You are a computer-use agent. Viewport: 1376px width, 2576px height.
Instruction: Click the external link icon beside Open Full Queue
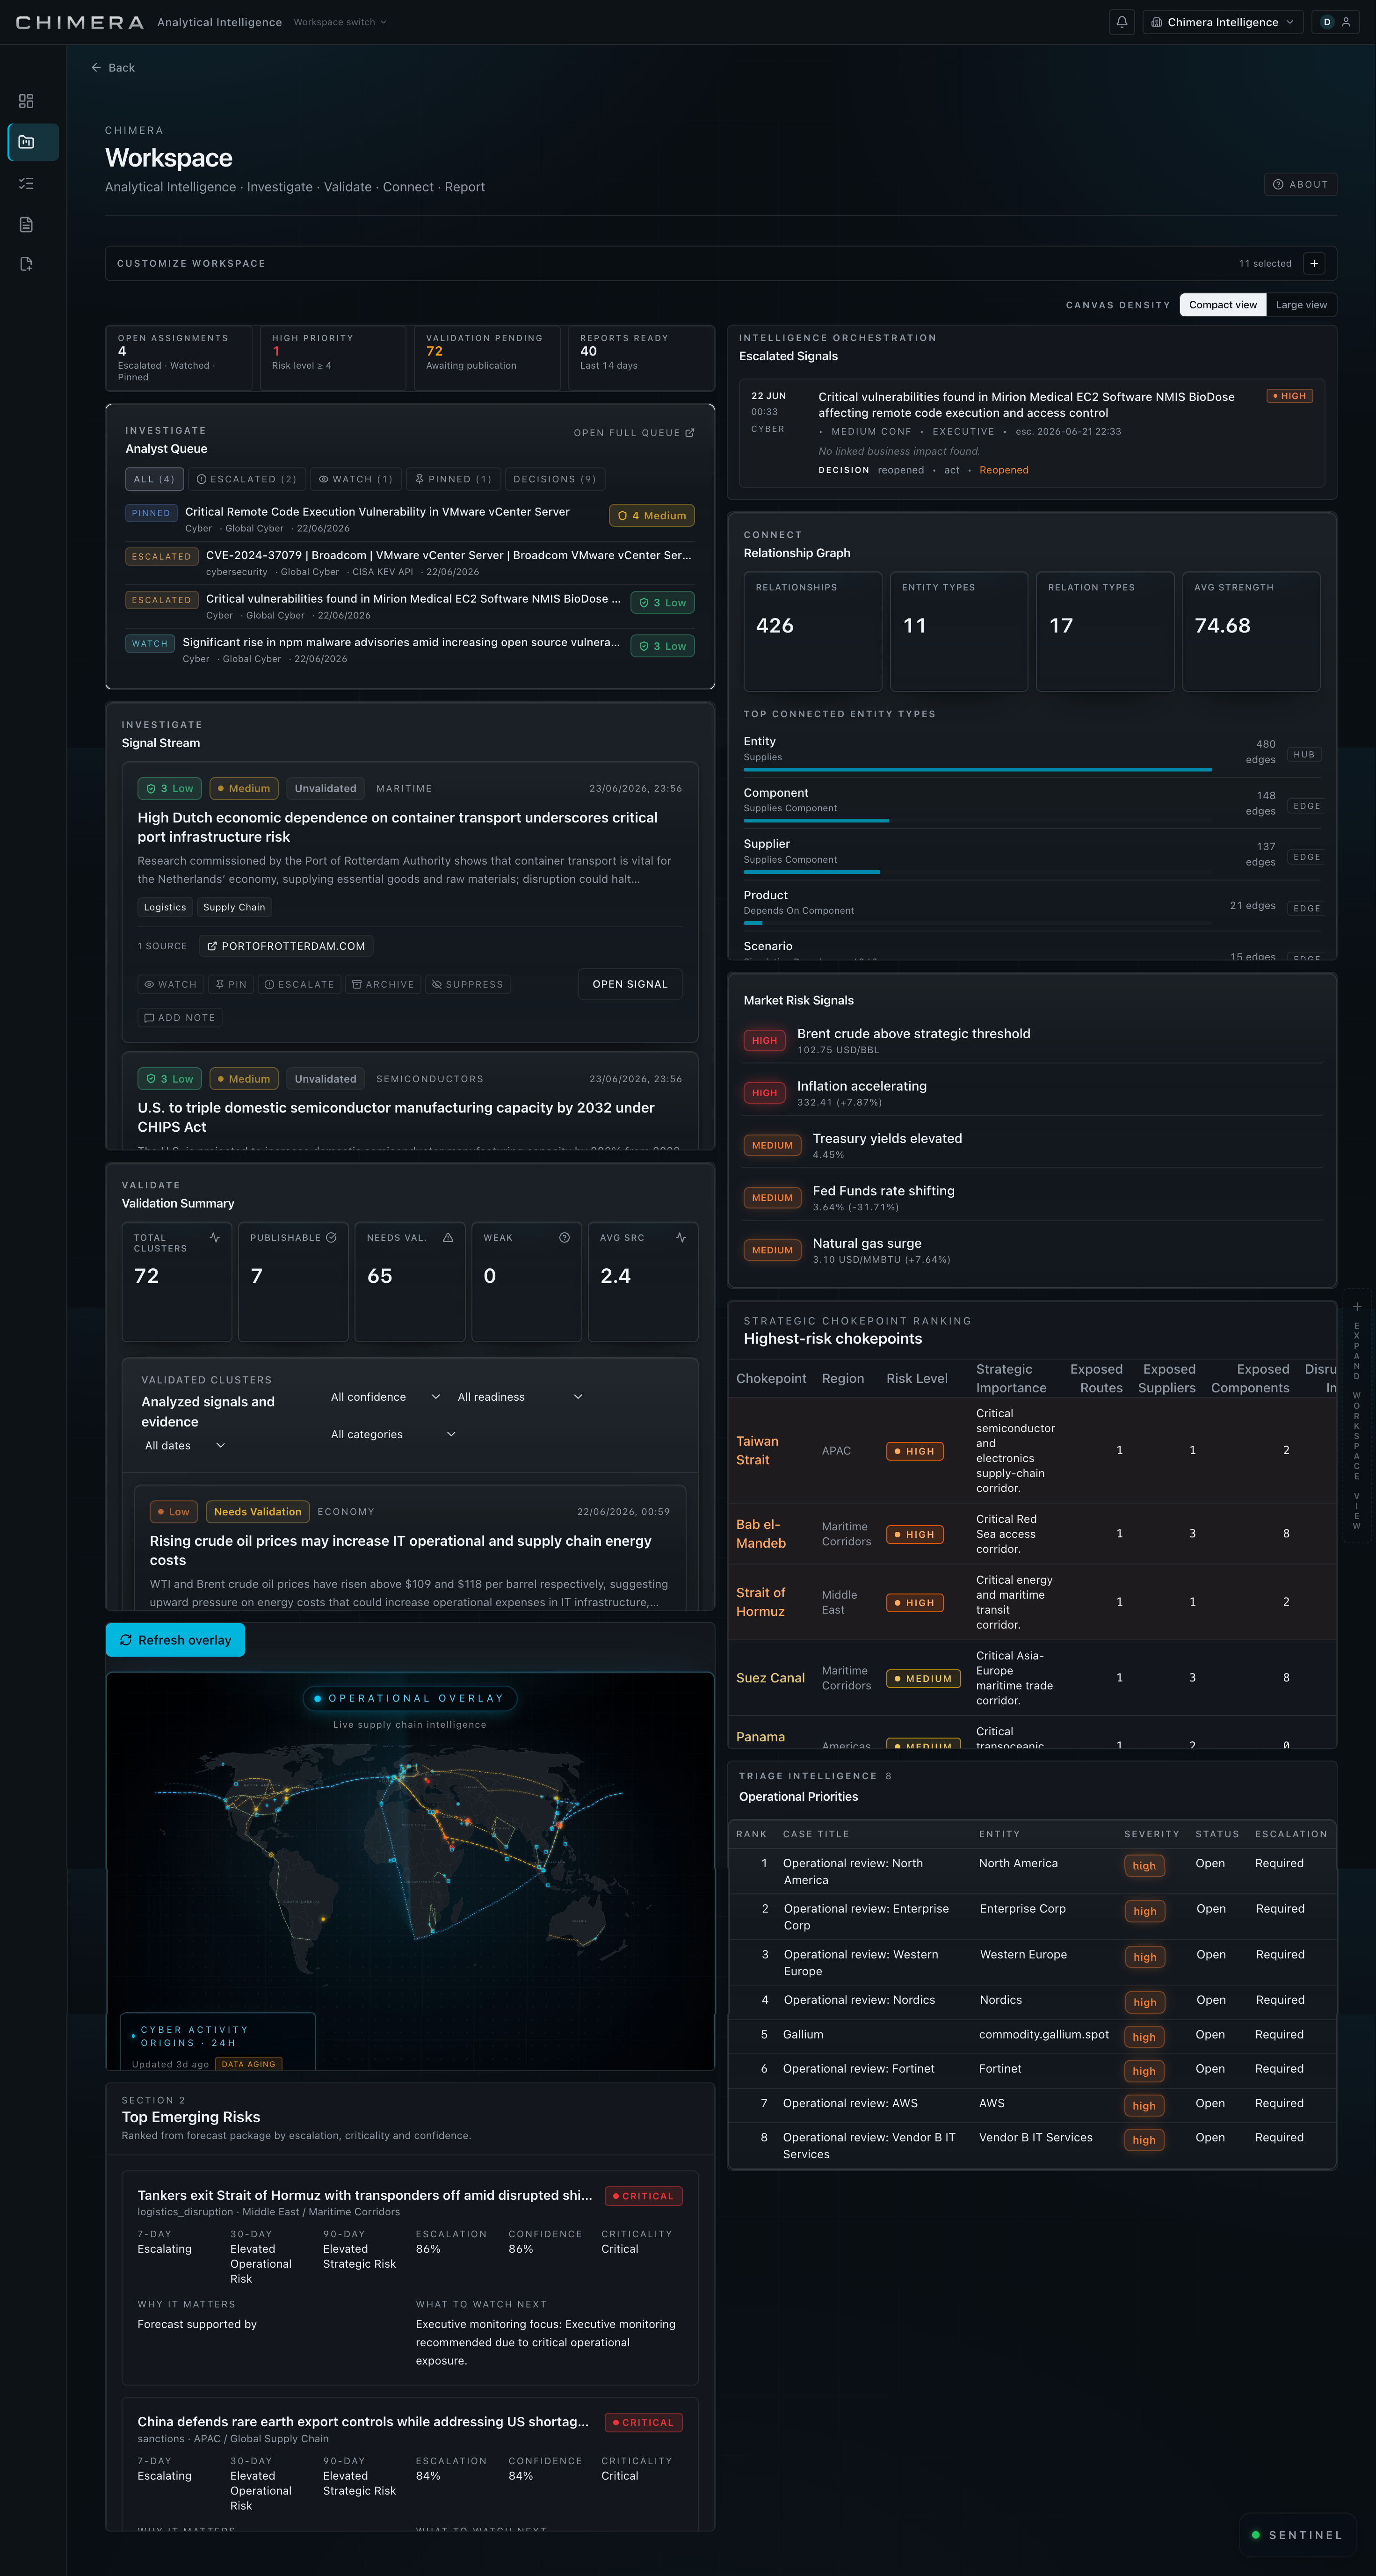(x=690, y=433)
